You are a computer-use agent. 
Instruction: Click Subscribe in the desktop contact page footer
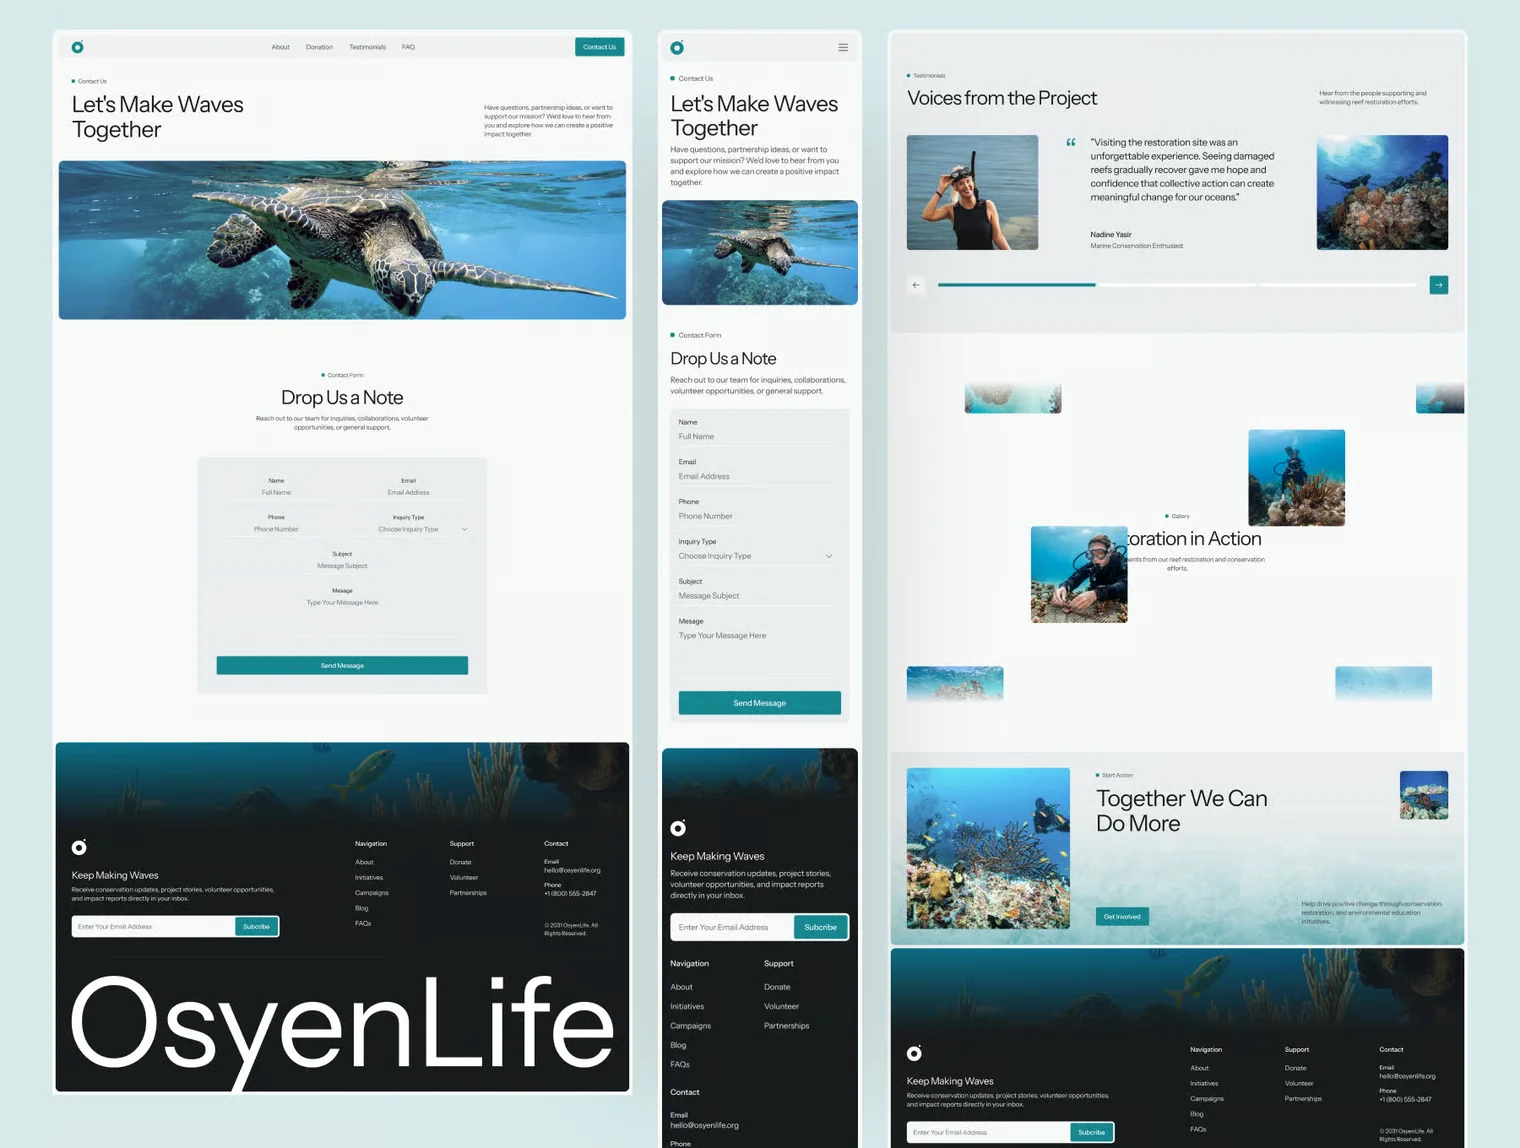pos(256,926)
